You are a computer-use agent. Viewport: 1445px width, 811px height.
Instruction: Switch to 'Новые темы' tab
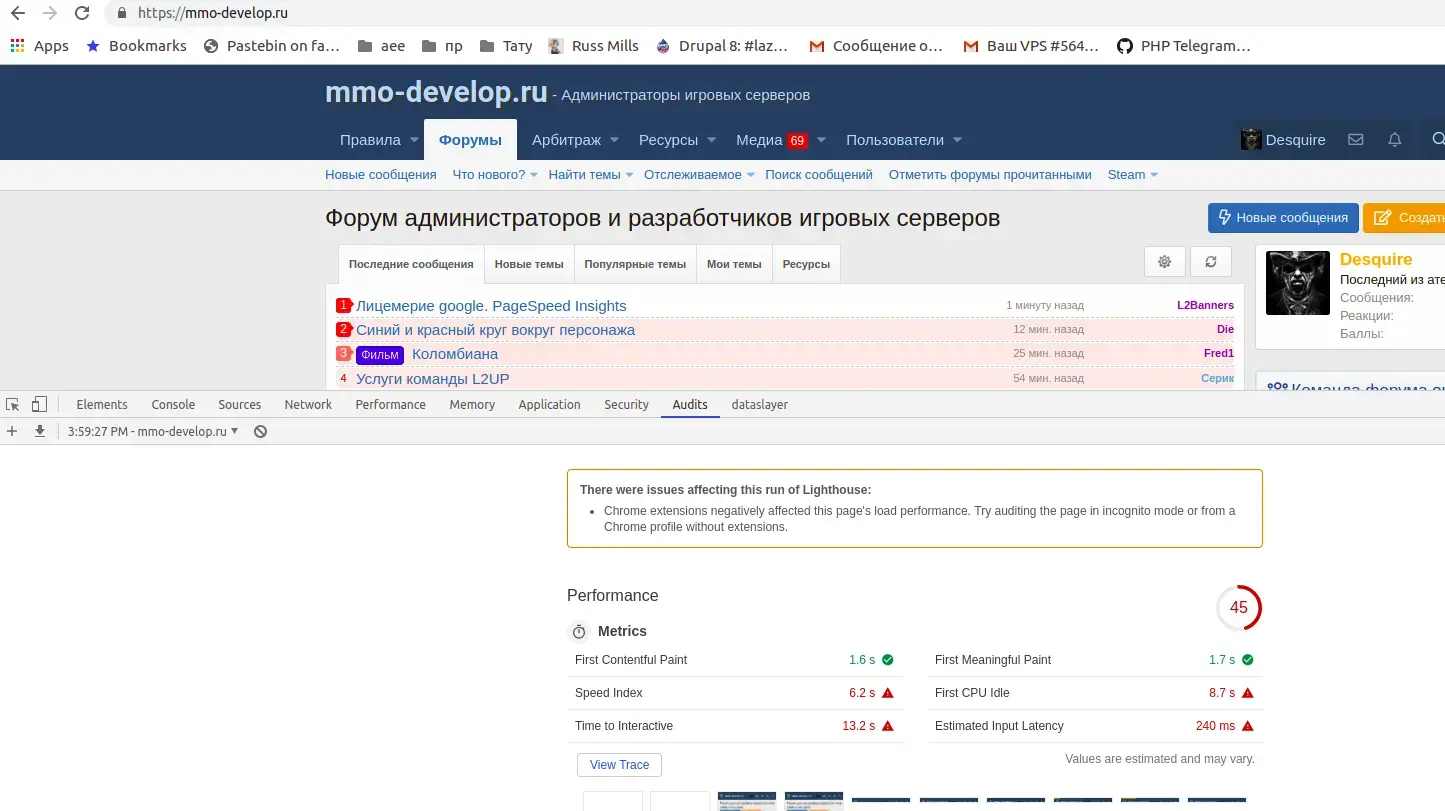point(529,264)
